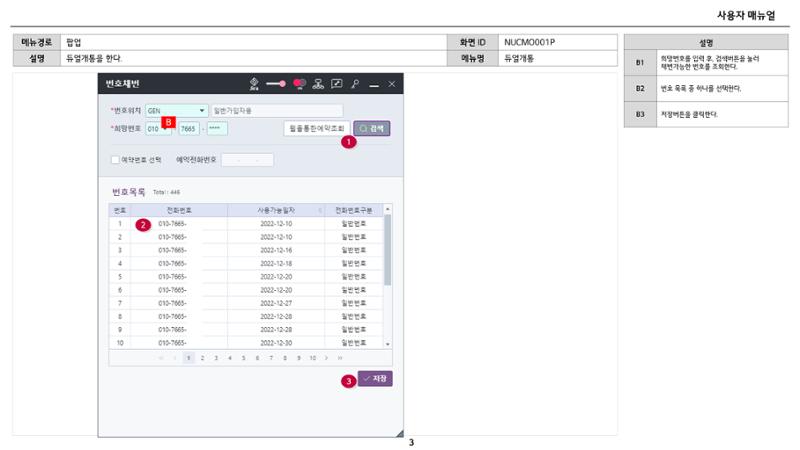Click the list scrollbar up arrow

point(388,209)
